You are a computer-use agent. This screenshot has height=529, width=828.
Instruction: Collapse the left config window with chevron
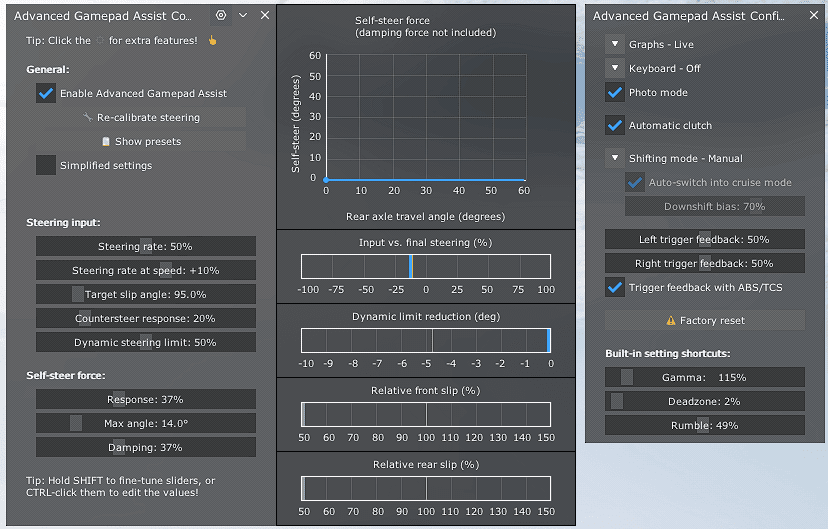pyautogui.click(x=243, y=15)
